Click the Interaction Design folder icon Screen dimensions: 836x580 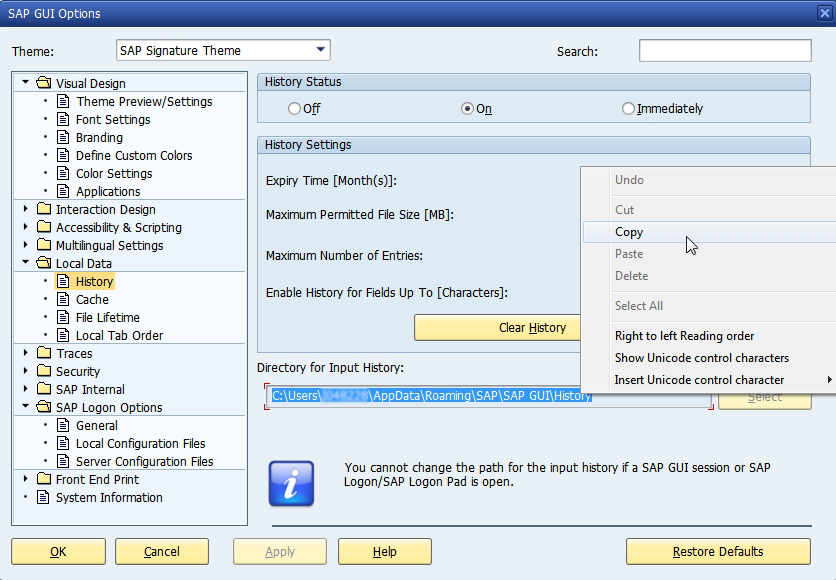point(44,209)
